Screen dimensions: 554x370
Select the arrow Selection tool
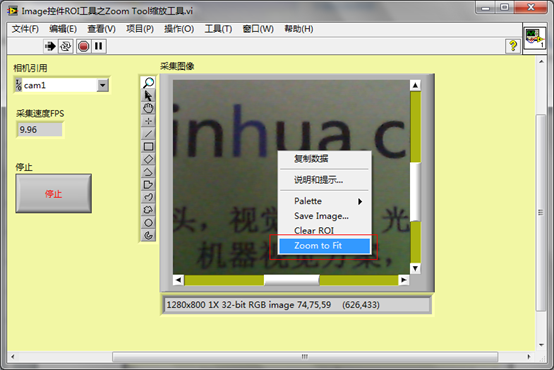point(148,95)
